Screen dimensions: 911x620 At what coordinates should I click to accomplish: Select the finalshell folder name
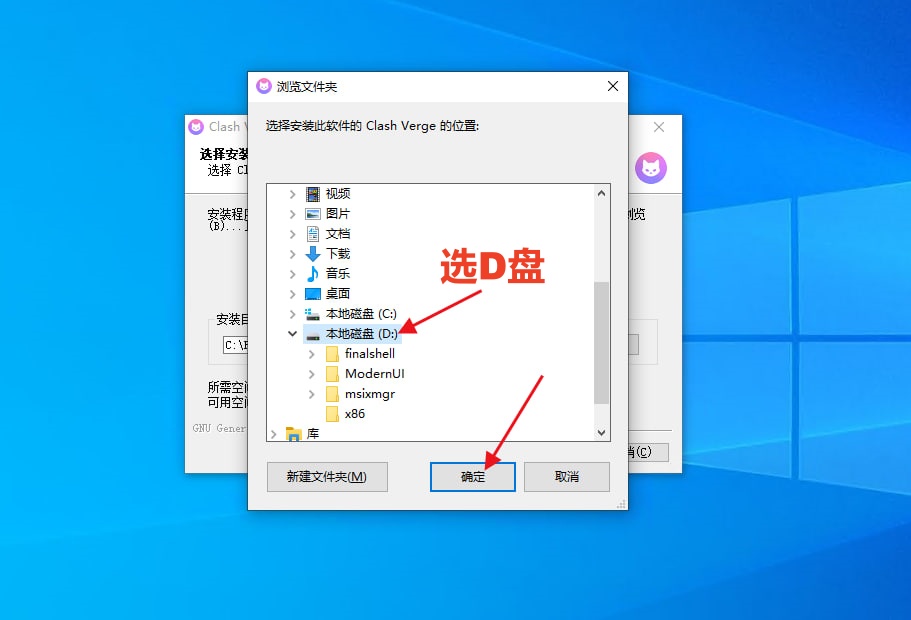pyautogui.click(x=370, y=353)
